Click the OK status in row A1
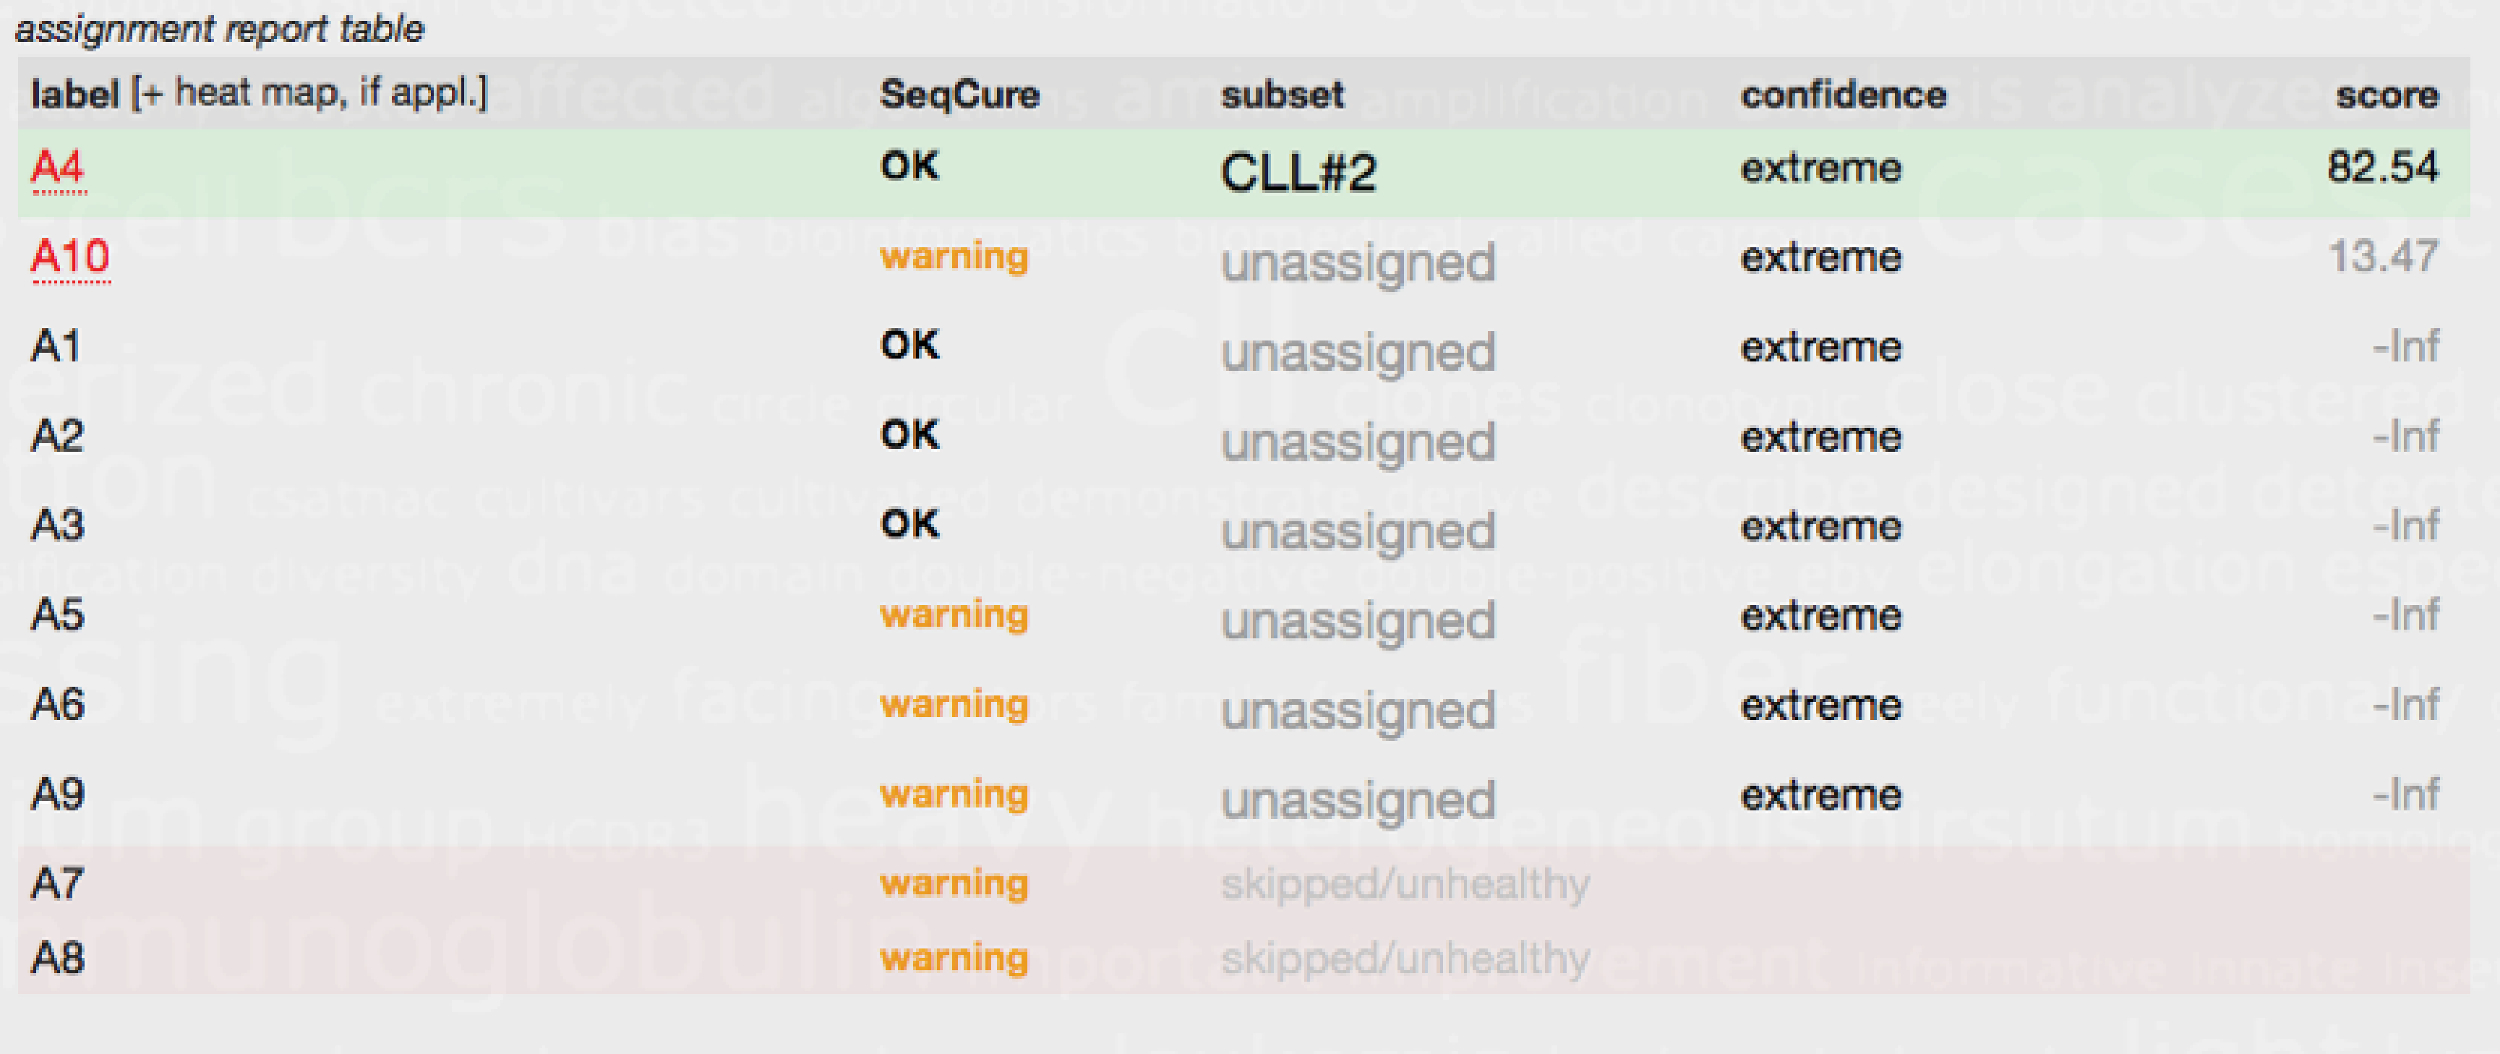 point(909,345)
